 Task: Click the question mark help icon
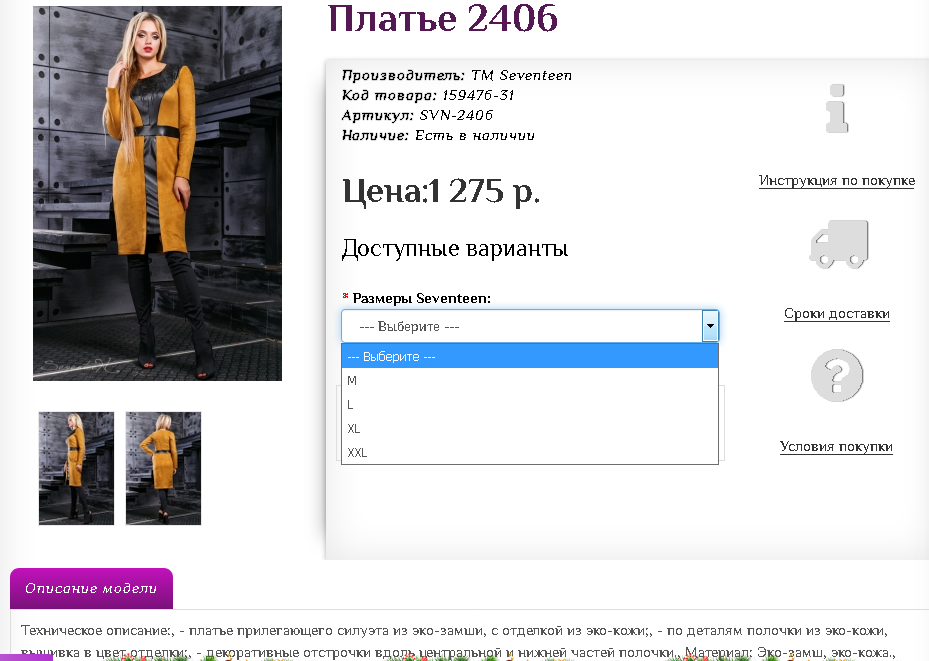(x=837, y=376)
